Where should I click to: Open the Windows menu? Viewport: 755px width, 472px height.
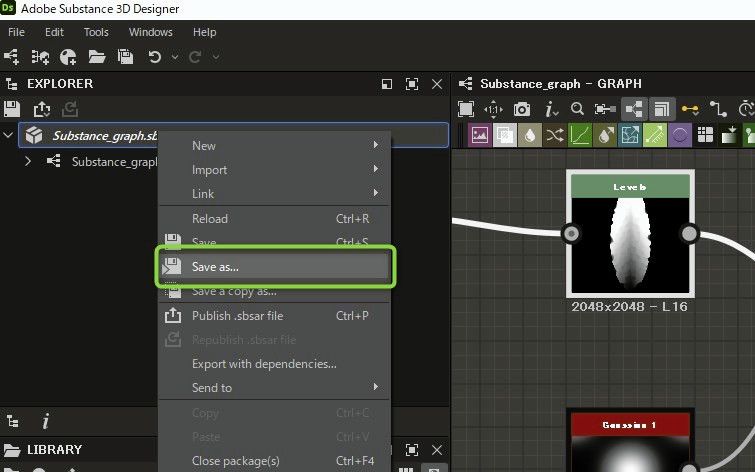point(150,32)
